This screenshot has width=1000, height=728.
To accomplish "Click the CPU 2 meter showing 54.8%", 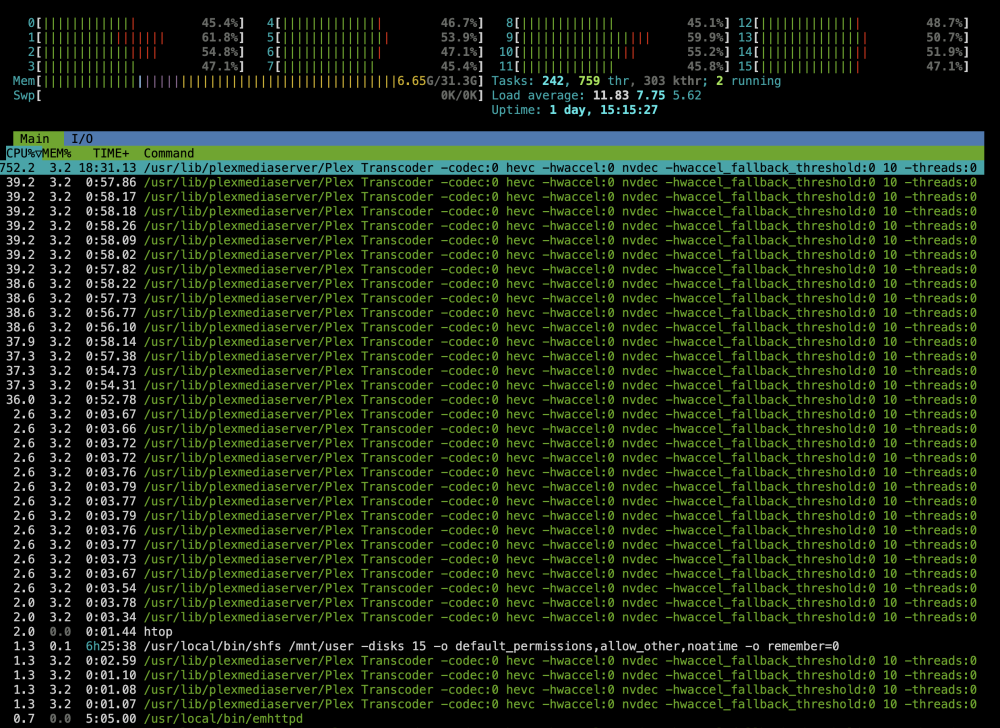I will (136, 52).
